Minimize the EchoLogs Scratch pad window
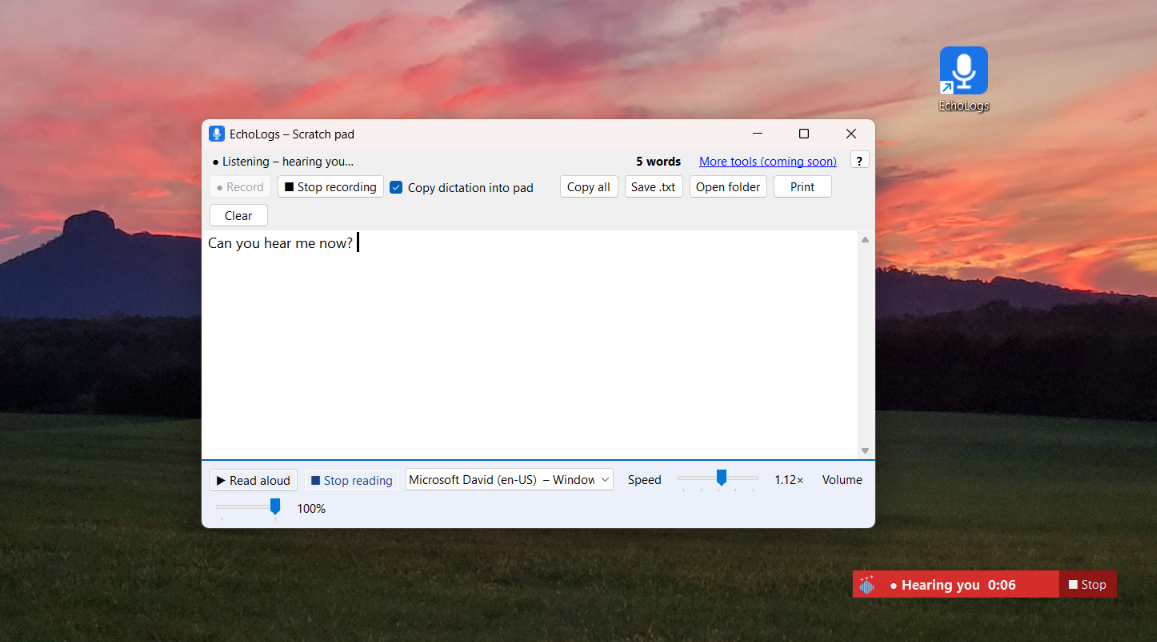Screen dimensions: 1157x642 (x=757, y=134)
